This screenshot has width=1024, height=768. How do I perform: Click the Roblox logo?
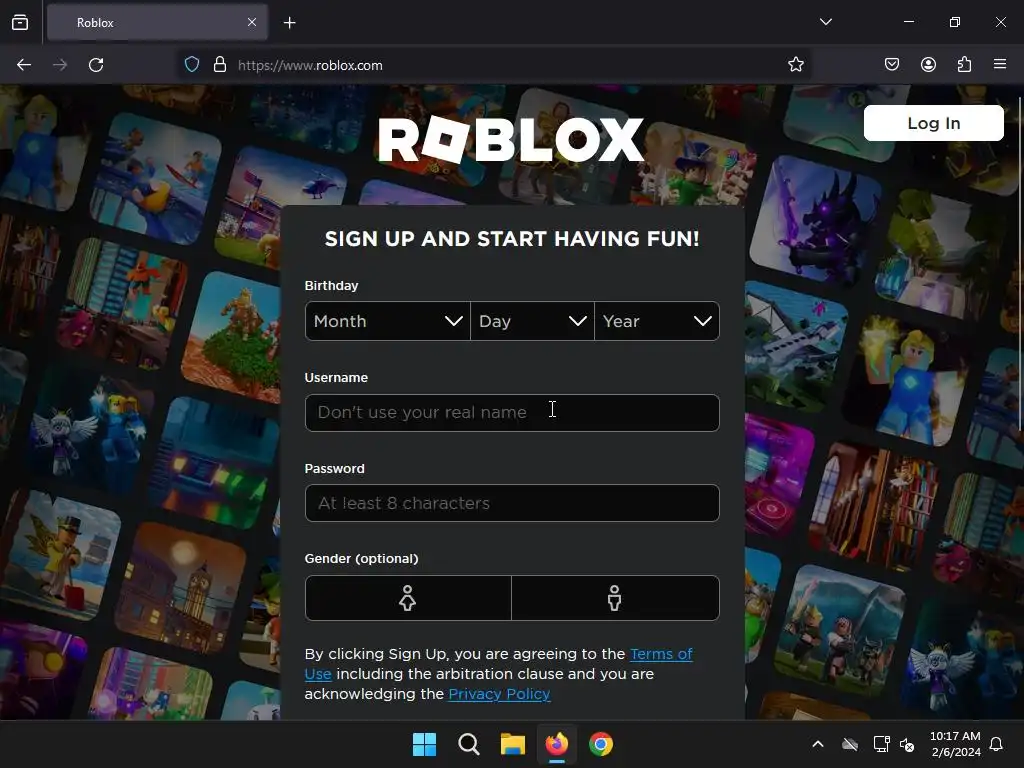point(511,140)
